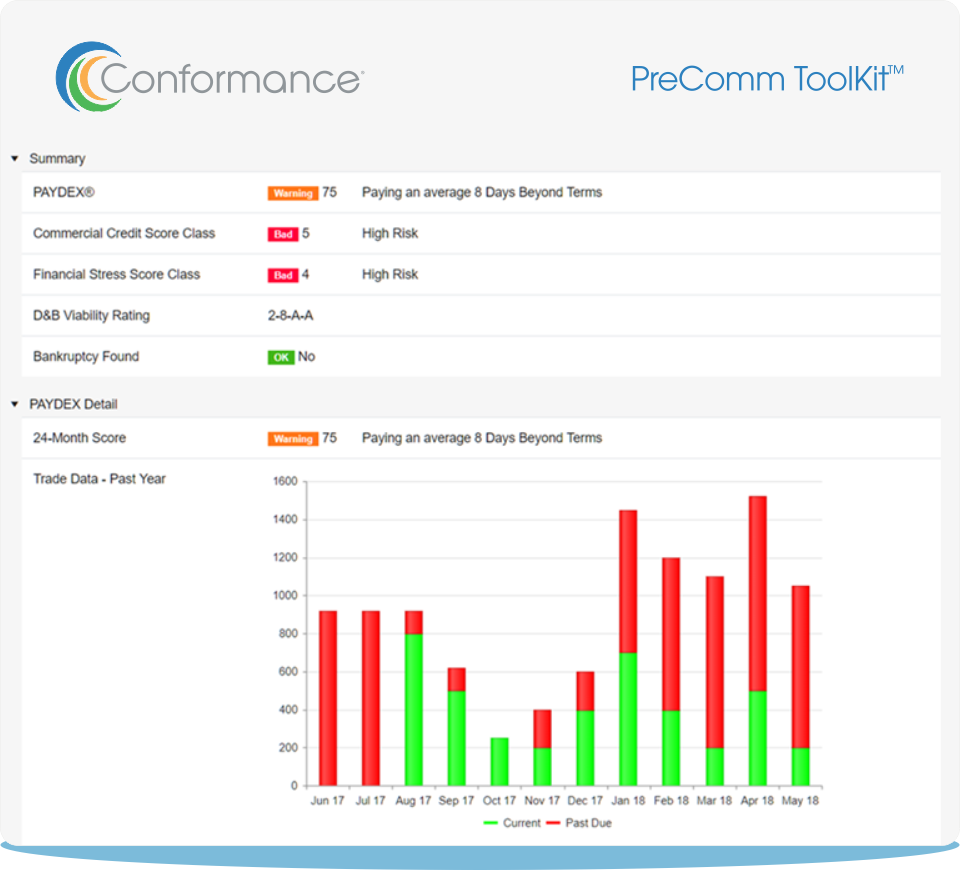The height and width of the screenshot is (870, 960).
Task: Click the Jul 17 red bar
Action: click(371, 698)
